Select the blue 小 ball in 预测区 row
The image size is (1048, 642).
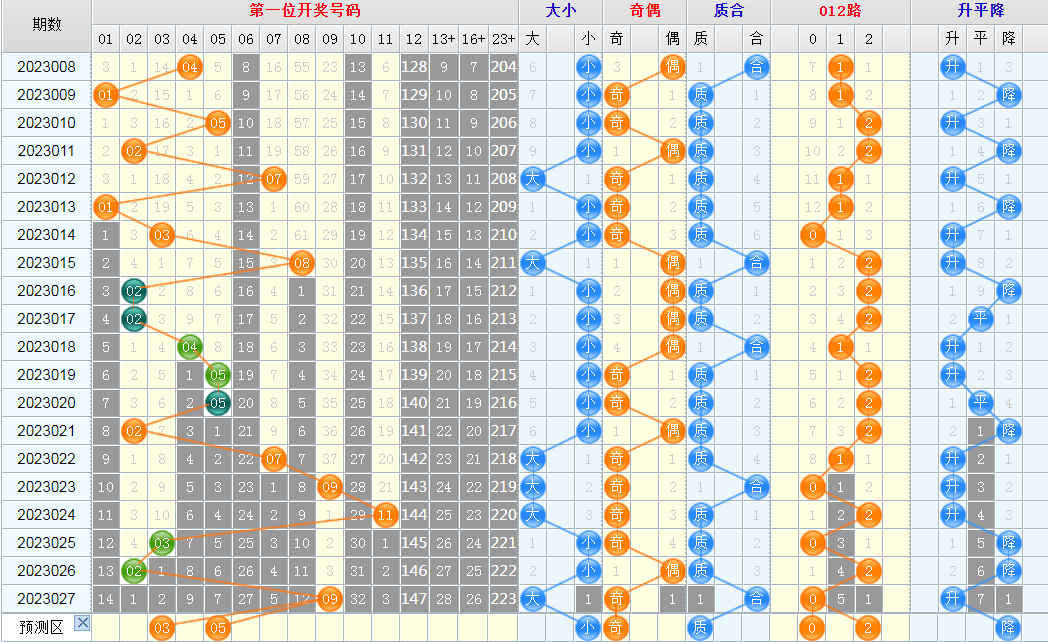click(x=588, y=628)
